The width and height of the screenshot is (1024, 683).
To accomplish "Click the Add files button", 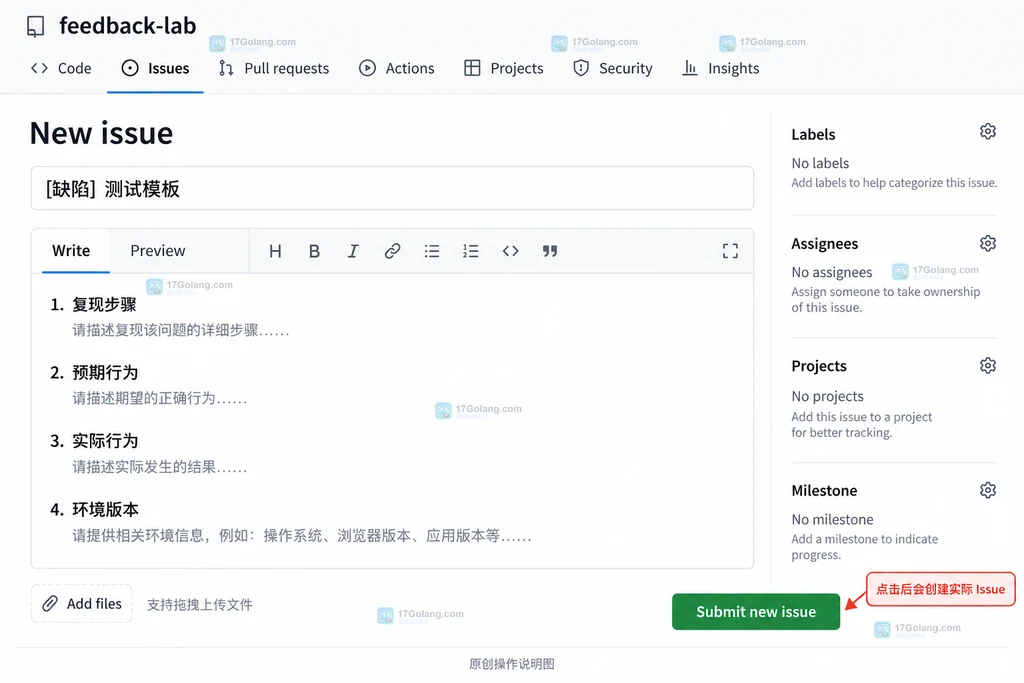I will [x=82, y=604].
